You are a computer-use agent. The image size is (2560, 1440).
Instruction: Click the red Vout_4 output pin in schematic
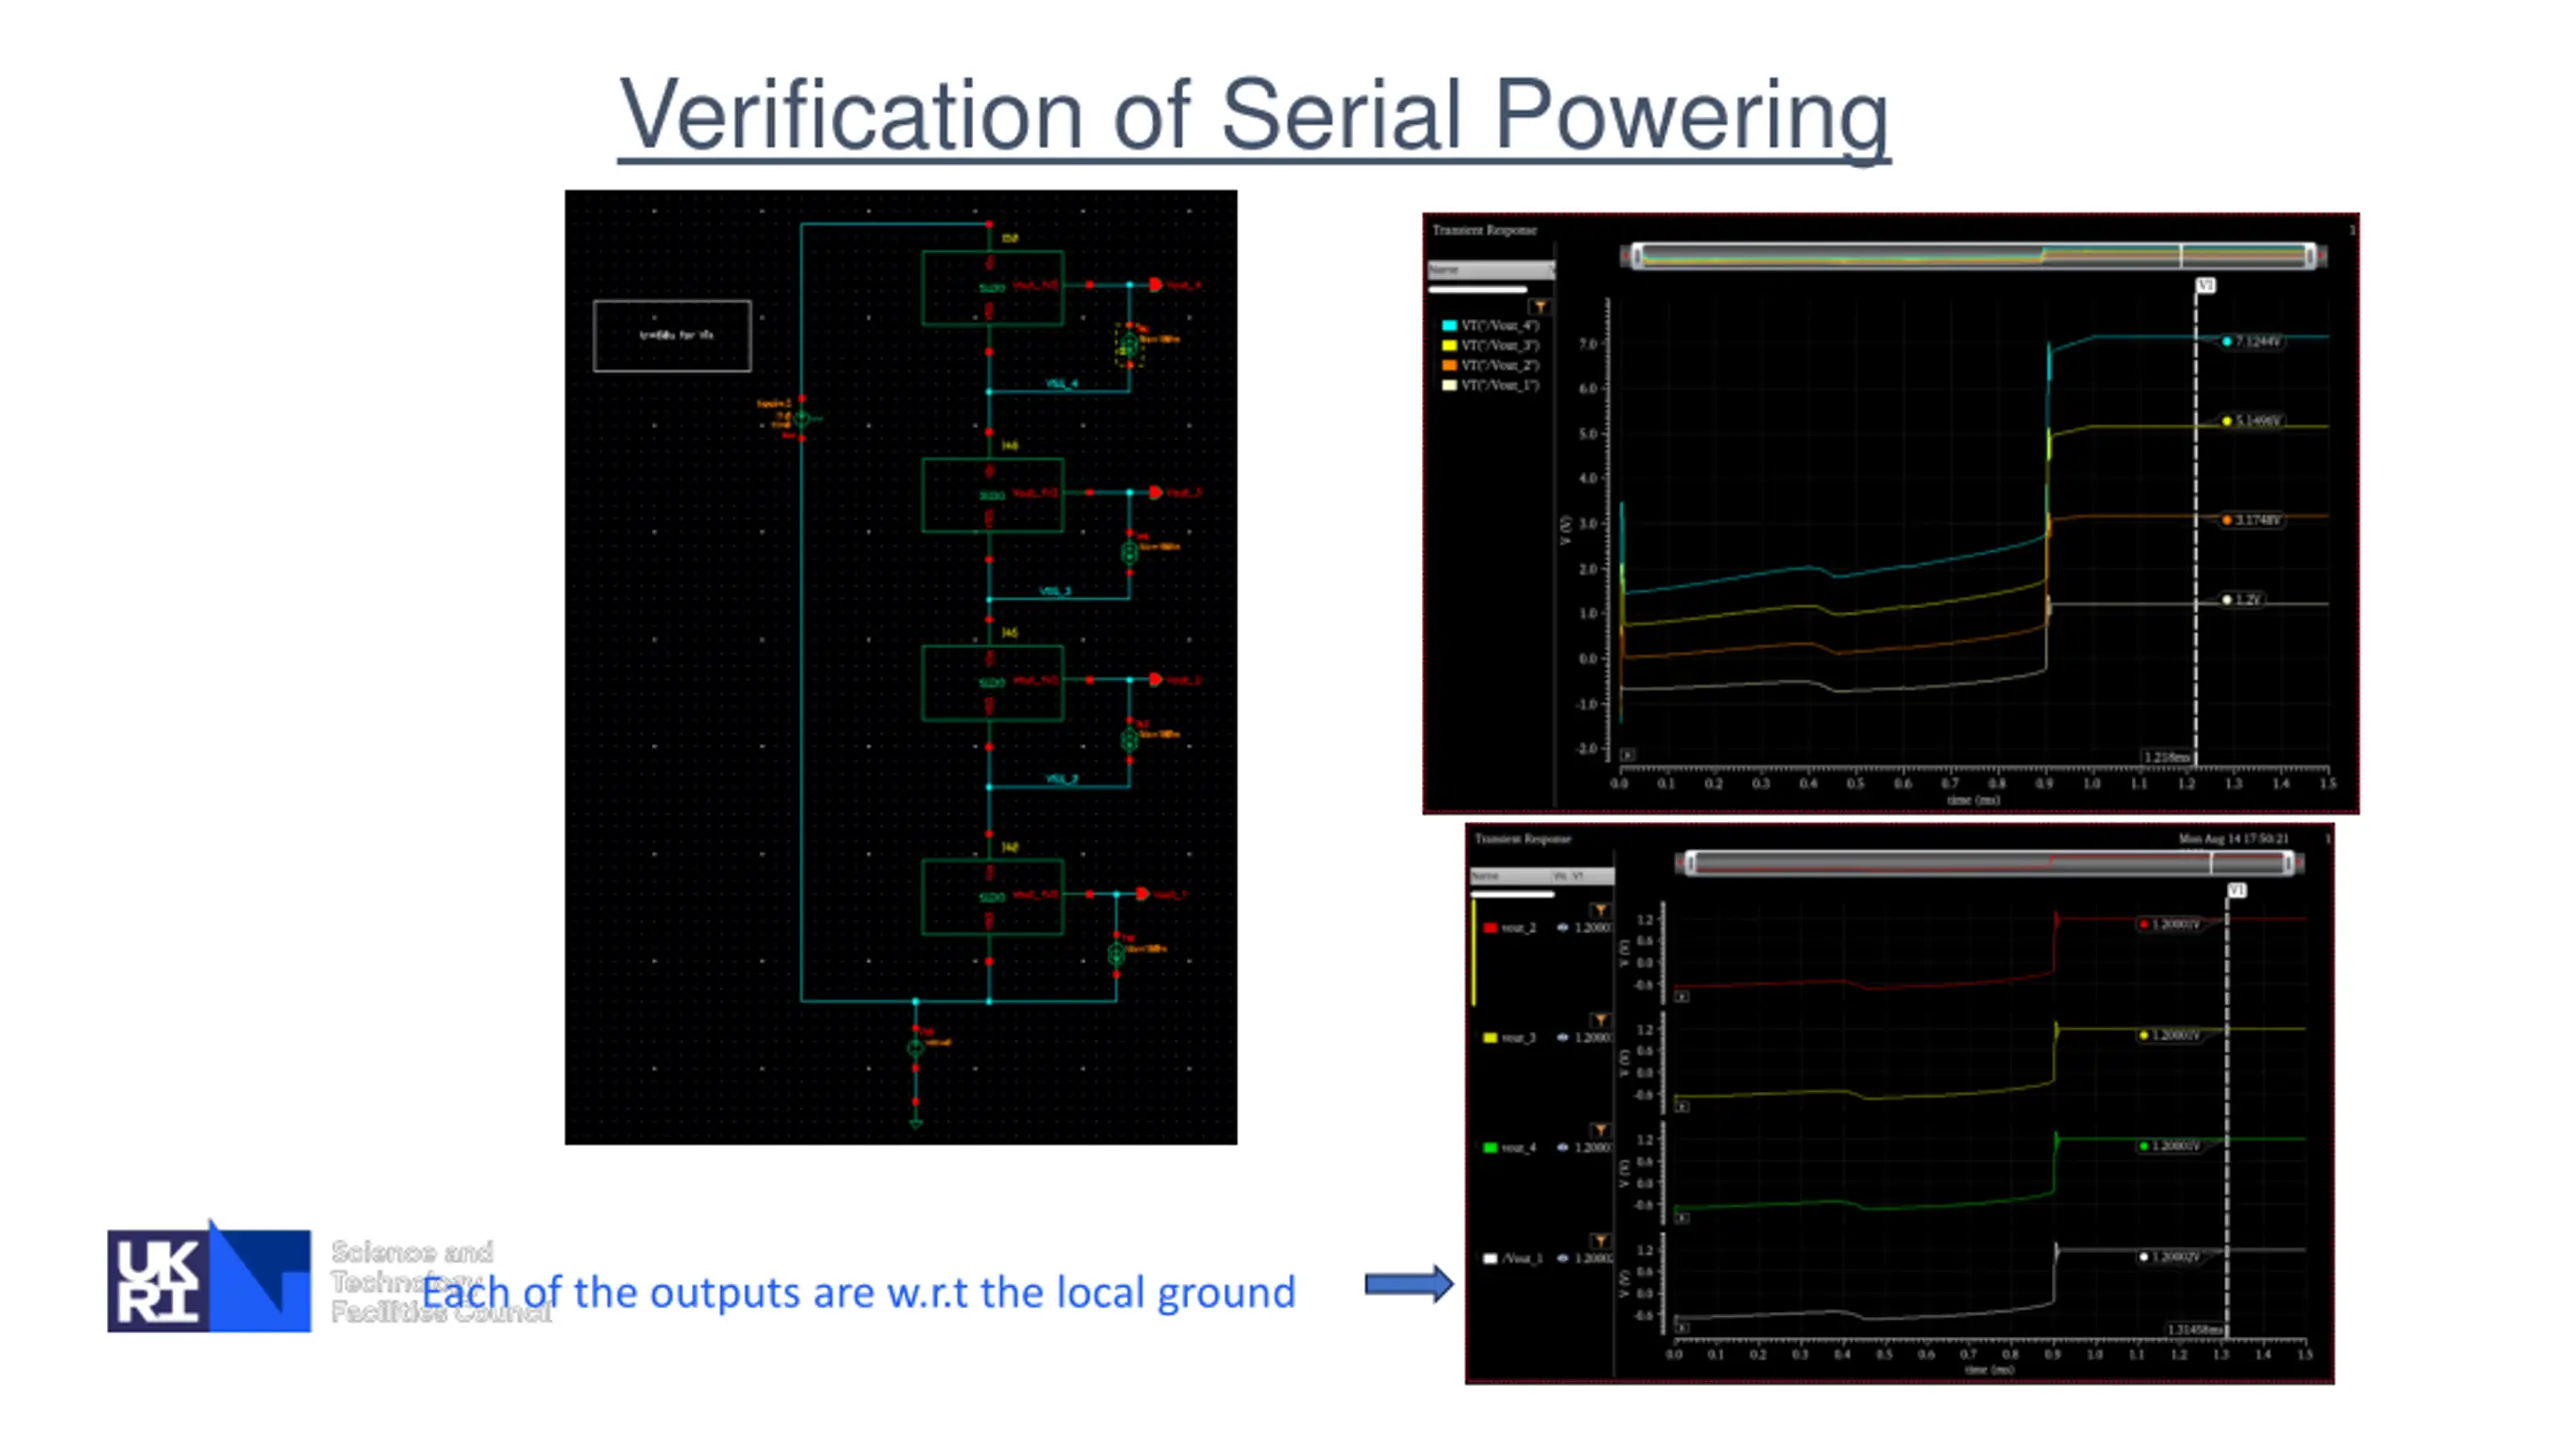tap(1156, 285)
